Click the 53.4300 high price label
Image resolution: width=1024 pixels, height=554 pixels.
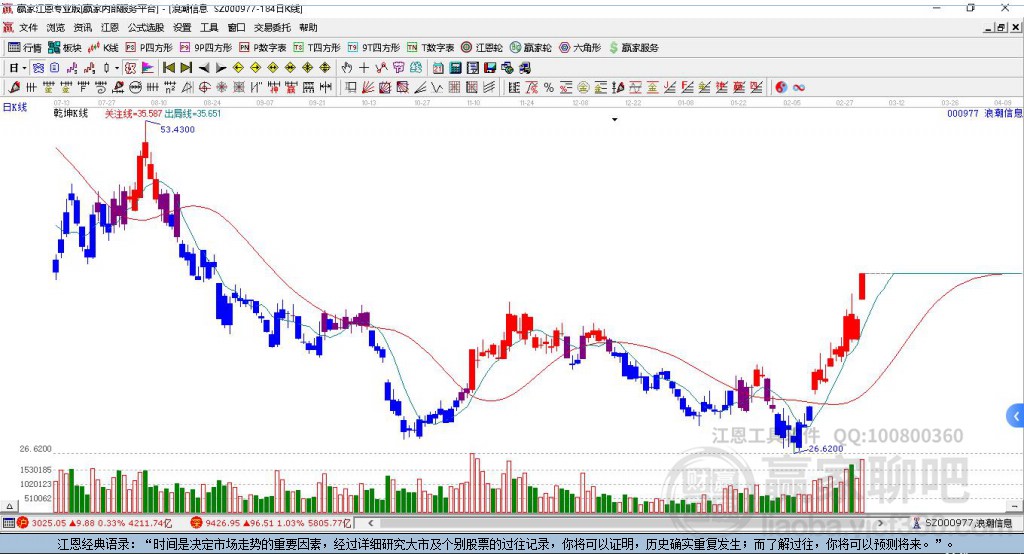pyautogui.click(x=178, y=129)
